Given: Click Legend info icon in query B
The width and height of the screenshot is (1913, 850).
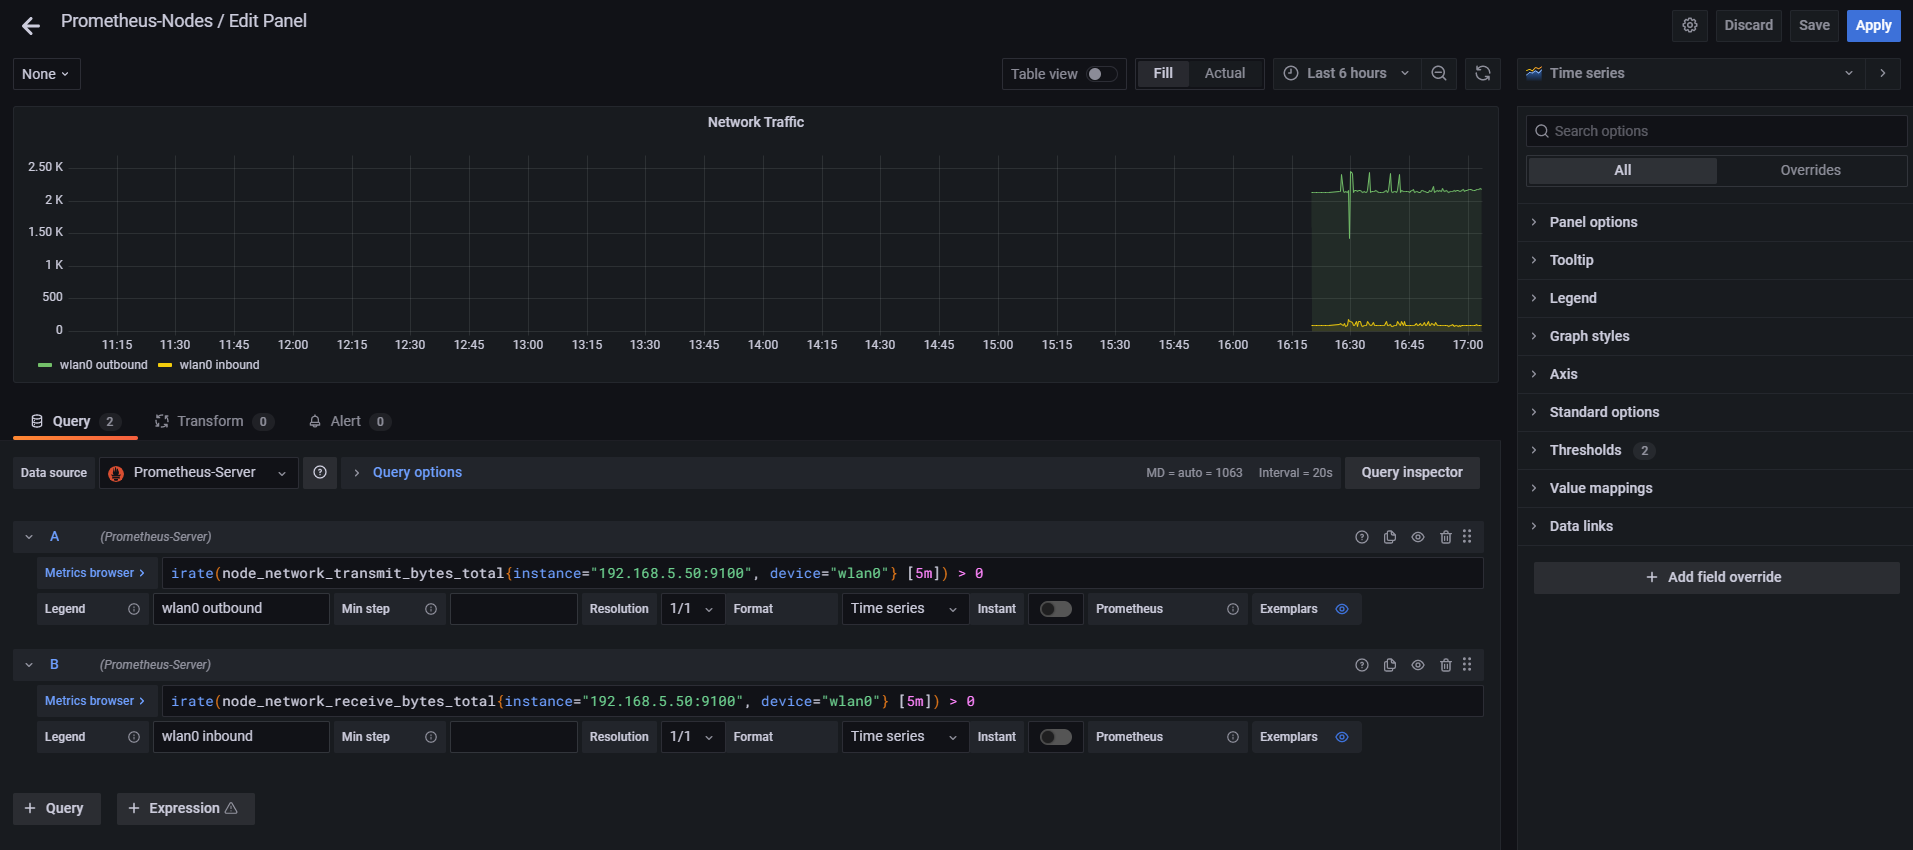Looking at the screenshot, I should [x=134, y=737].
